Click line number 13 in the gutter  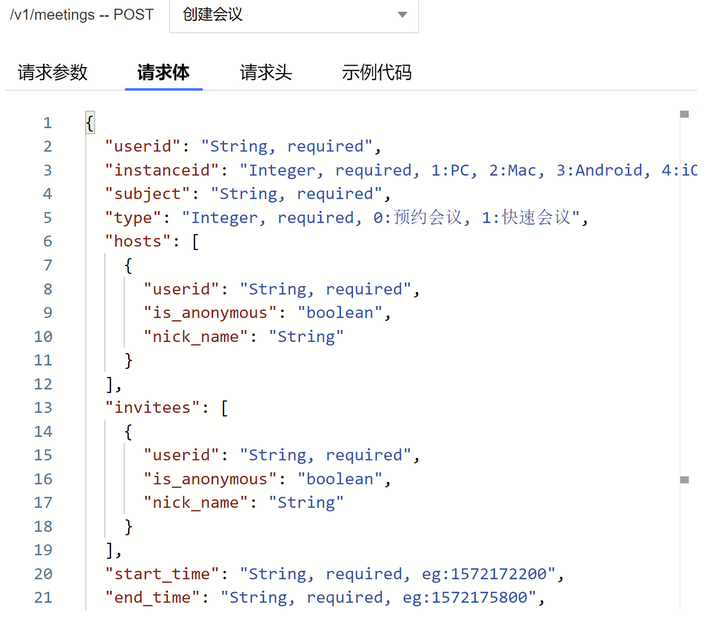click(43, 407)
